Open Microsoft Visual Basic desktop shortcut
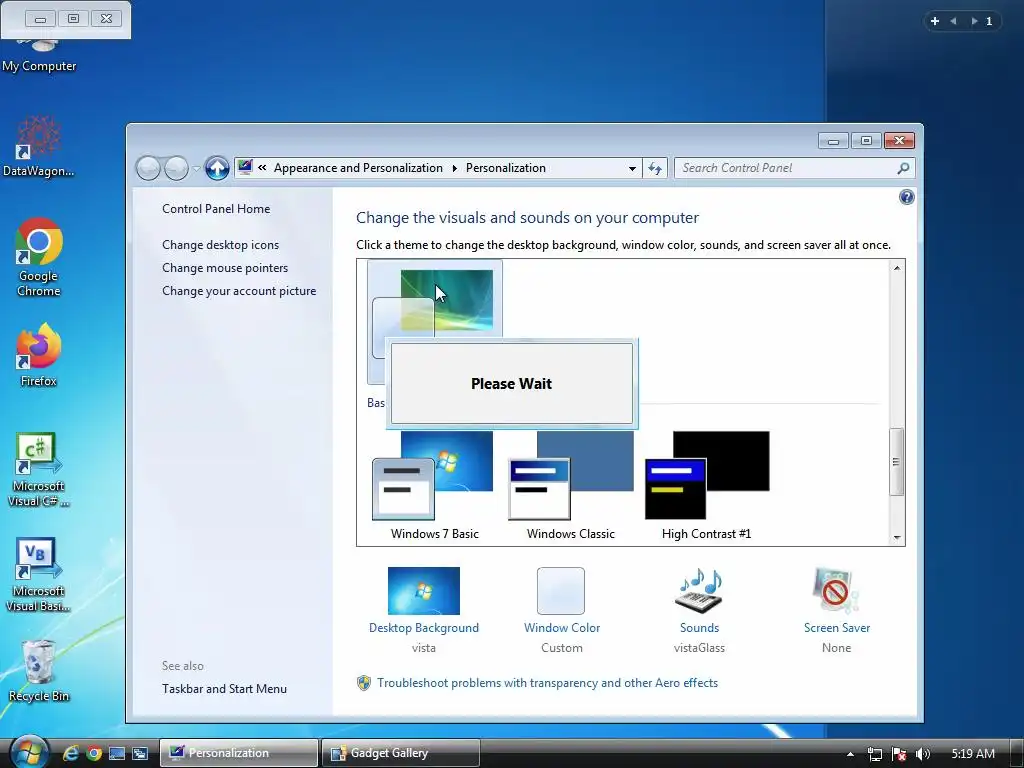1024x768 pixels. coord(38,574)
